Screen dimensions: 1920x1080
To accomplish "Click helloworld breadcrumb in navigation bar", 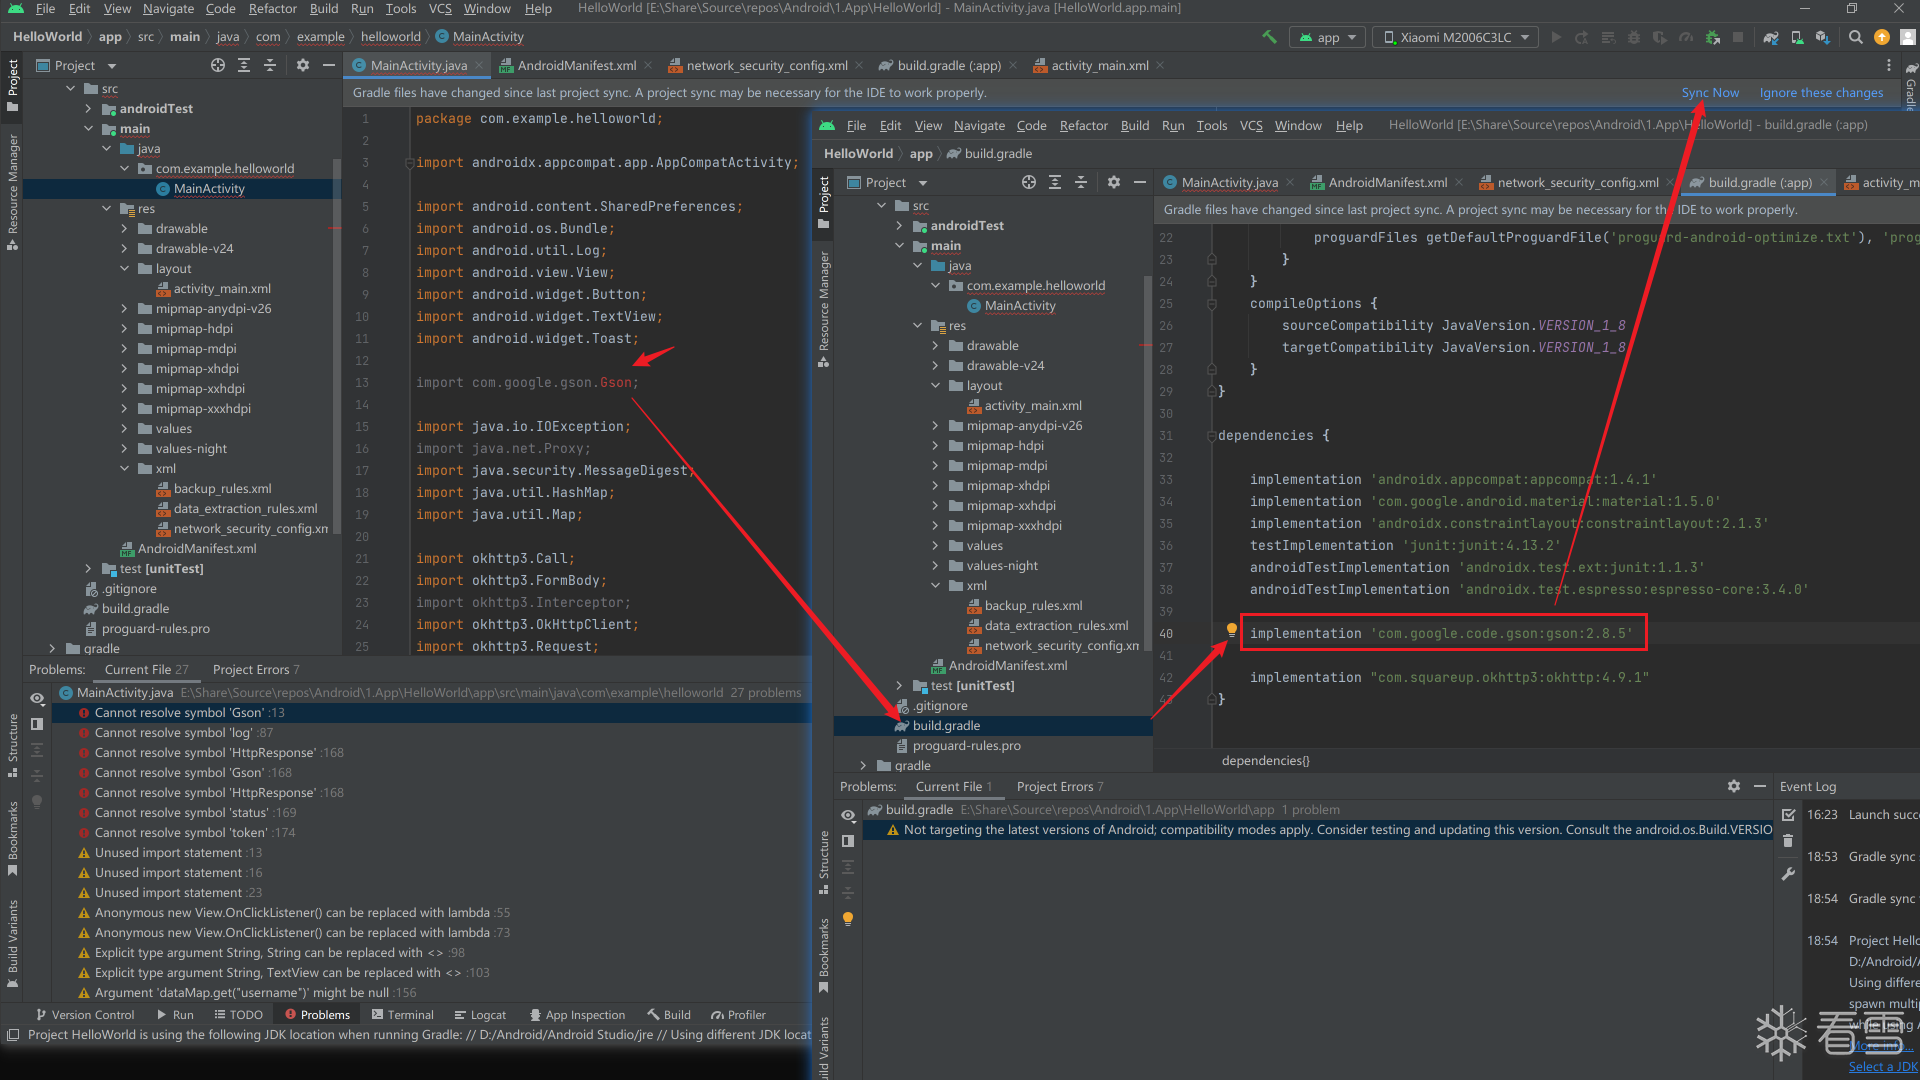I will tap(390, 36).
